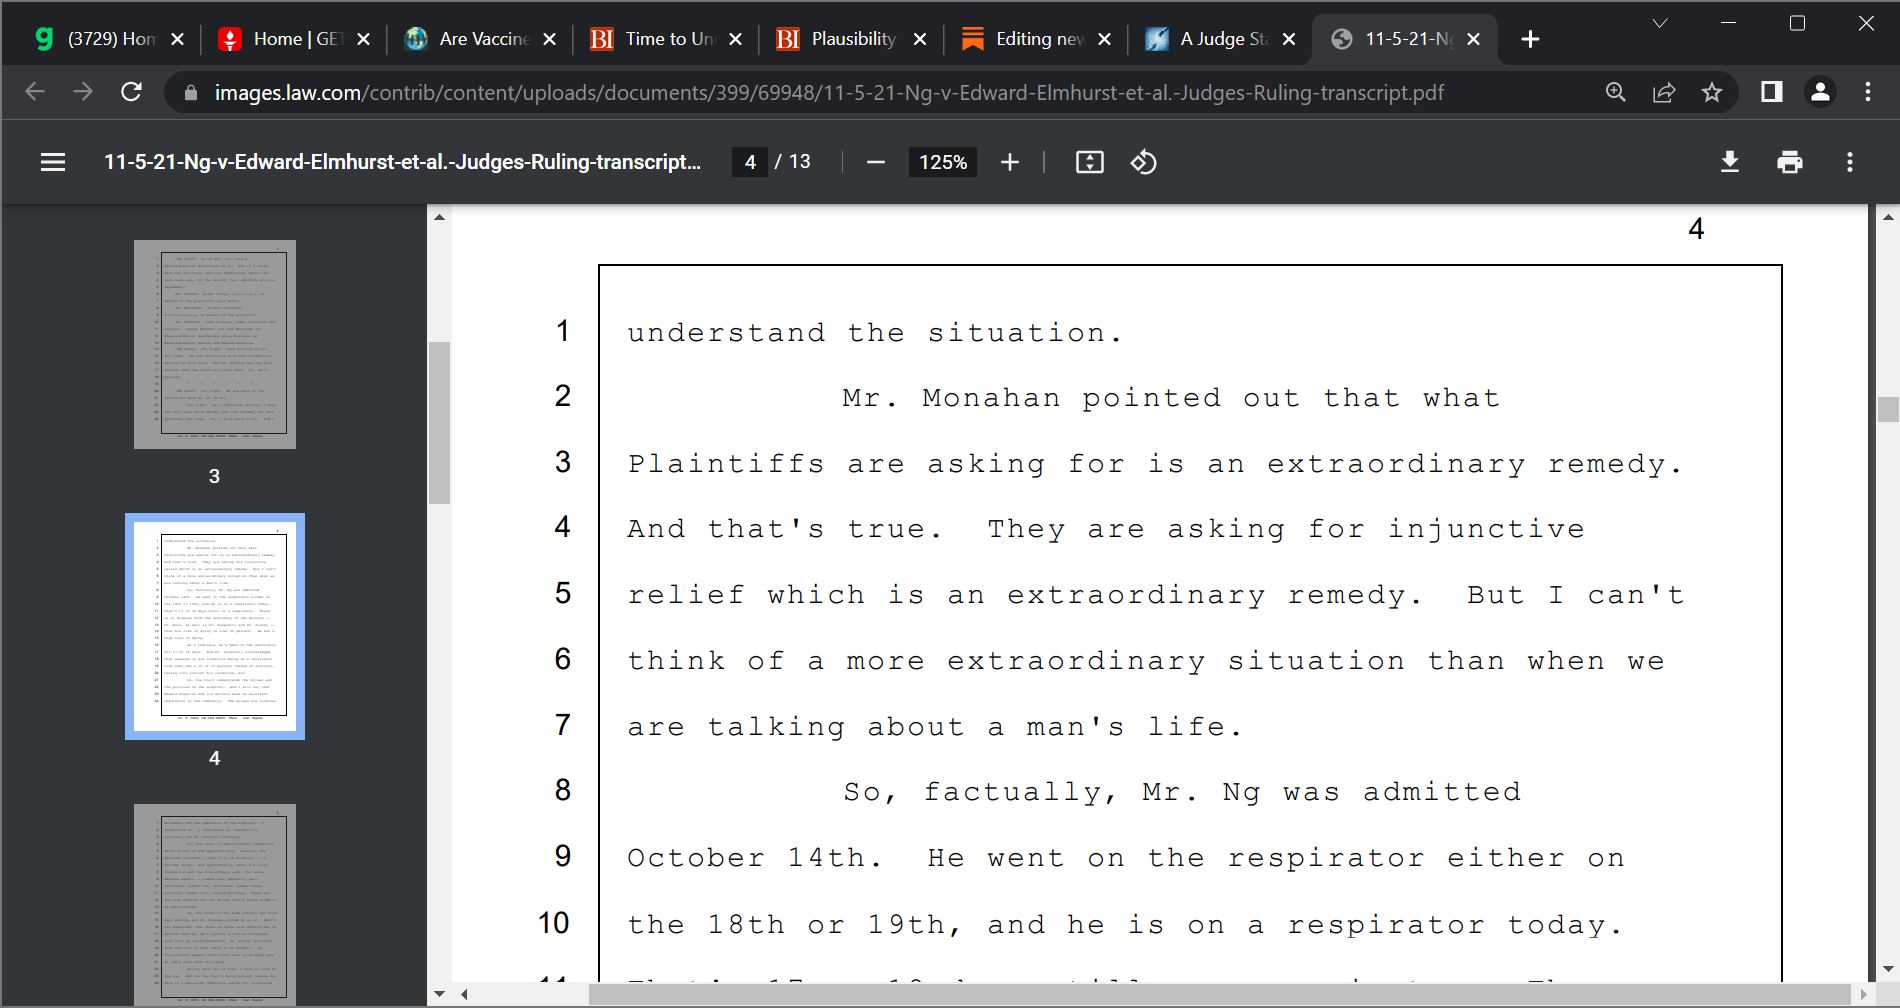
Task: Open the browser side panel
Action: [x=1772, y=92]
